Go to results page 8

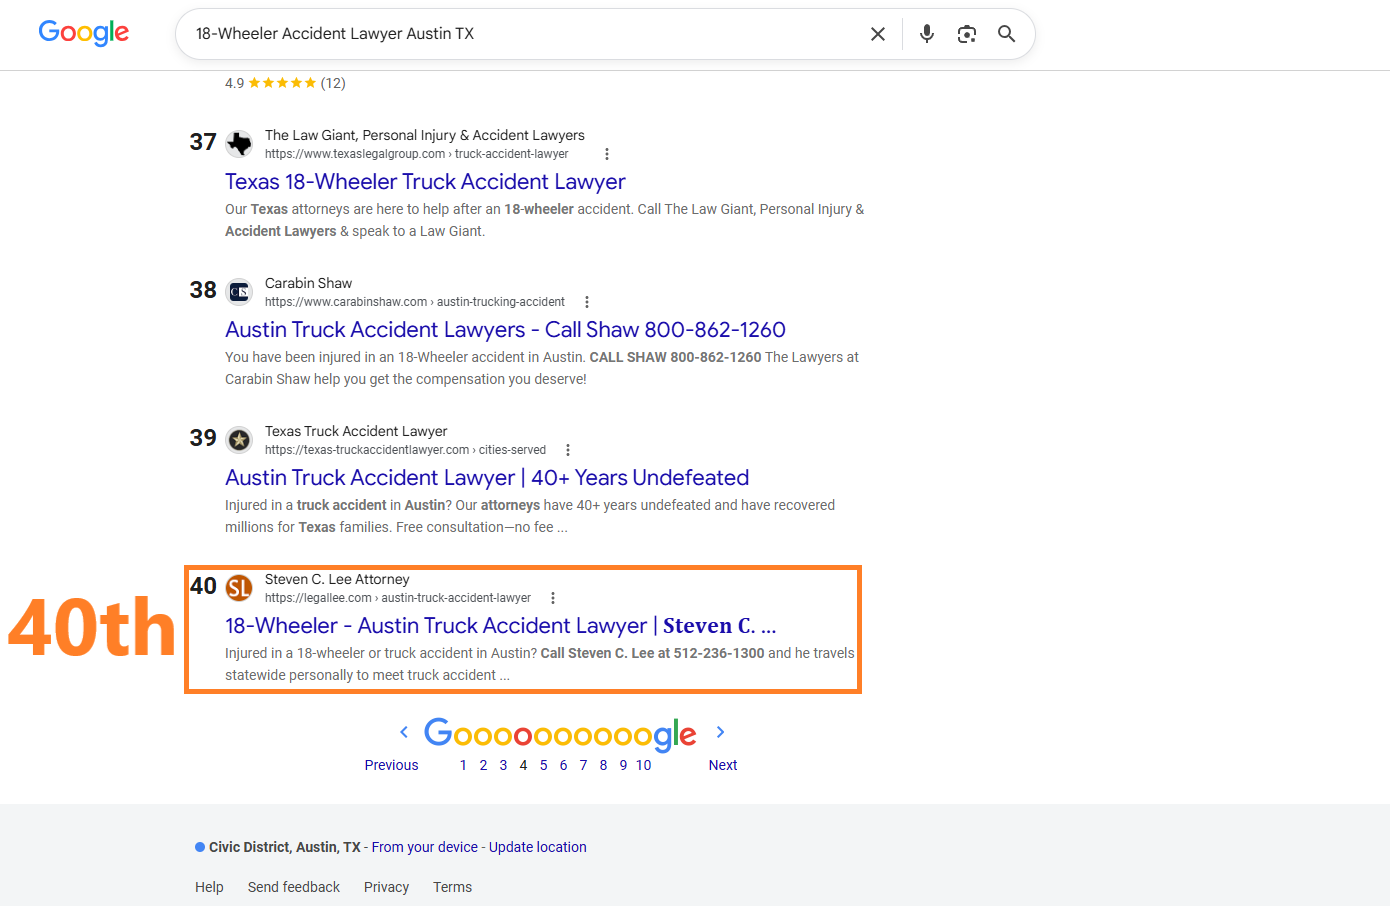pos(603,765)
